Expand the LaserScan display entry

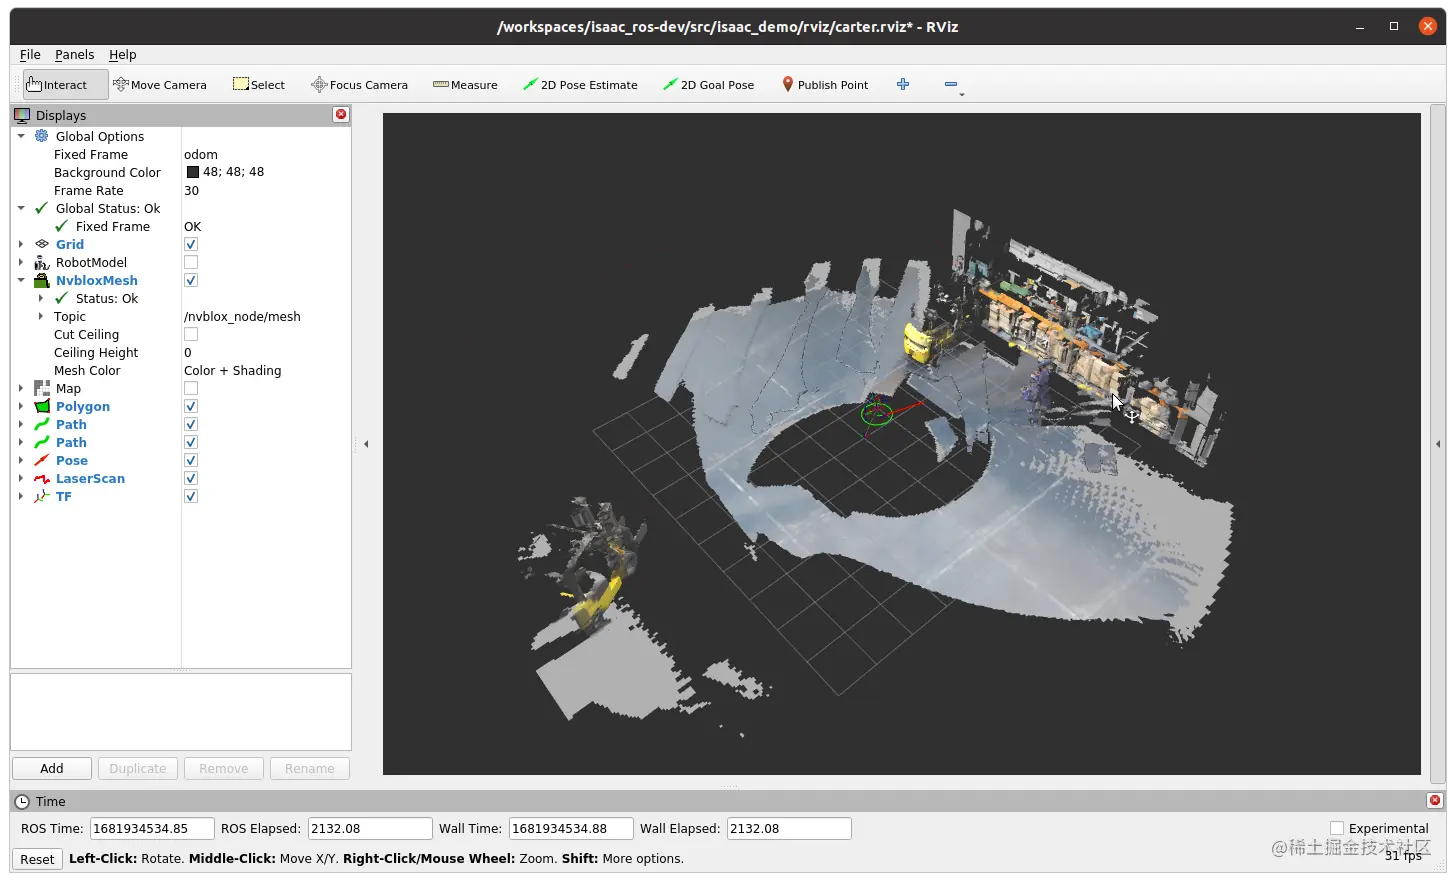click(21, 478)
